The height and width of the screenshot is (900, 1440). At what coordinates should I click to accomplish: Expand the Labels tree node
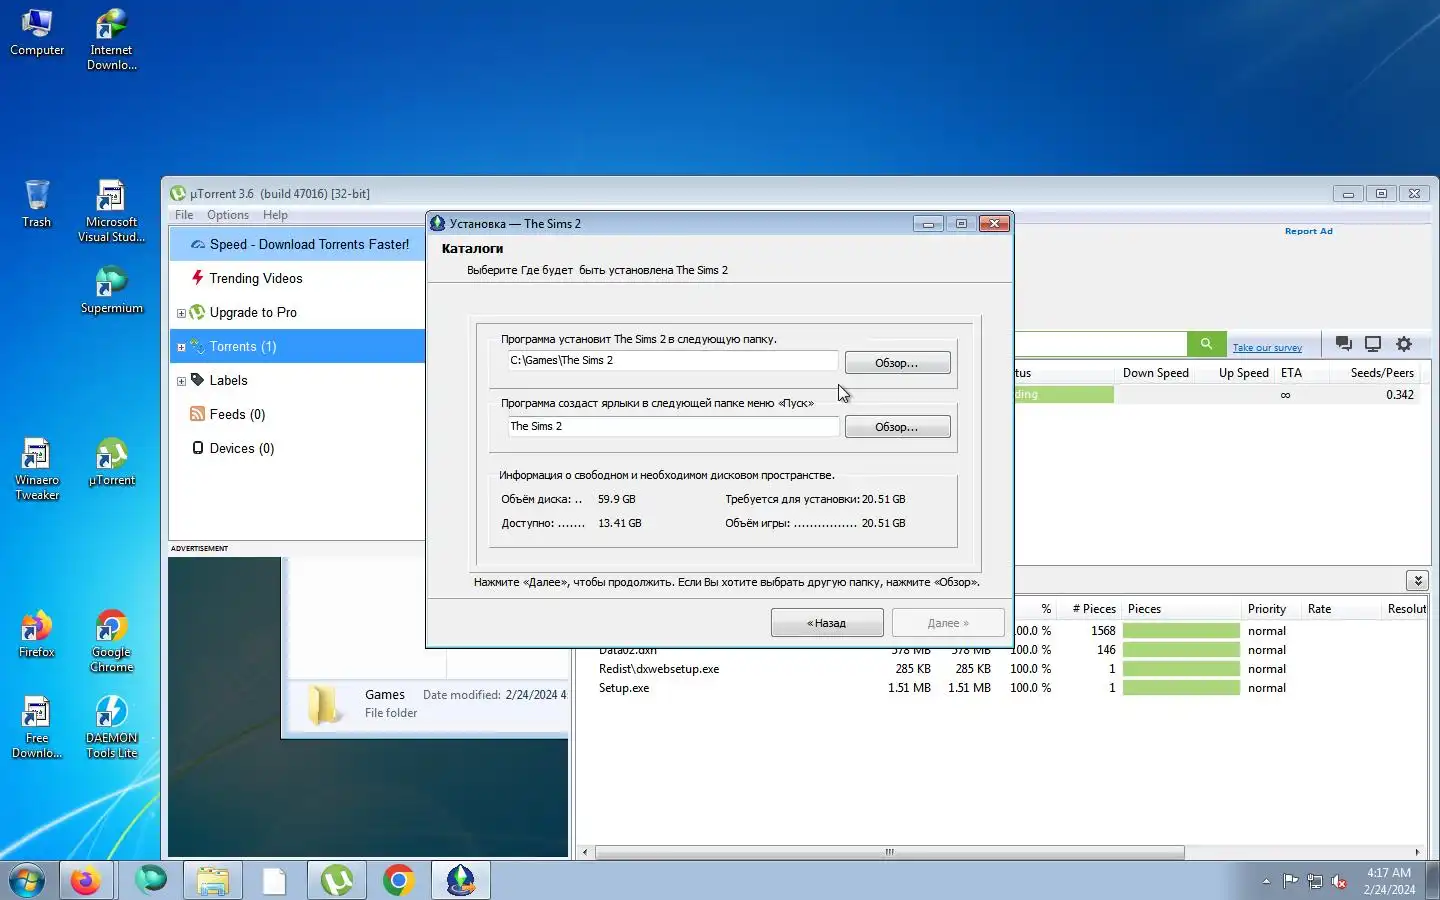pos(181,381)
